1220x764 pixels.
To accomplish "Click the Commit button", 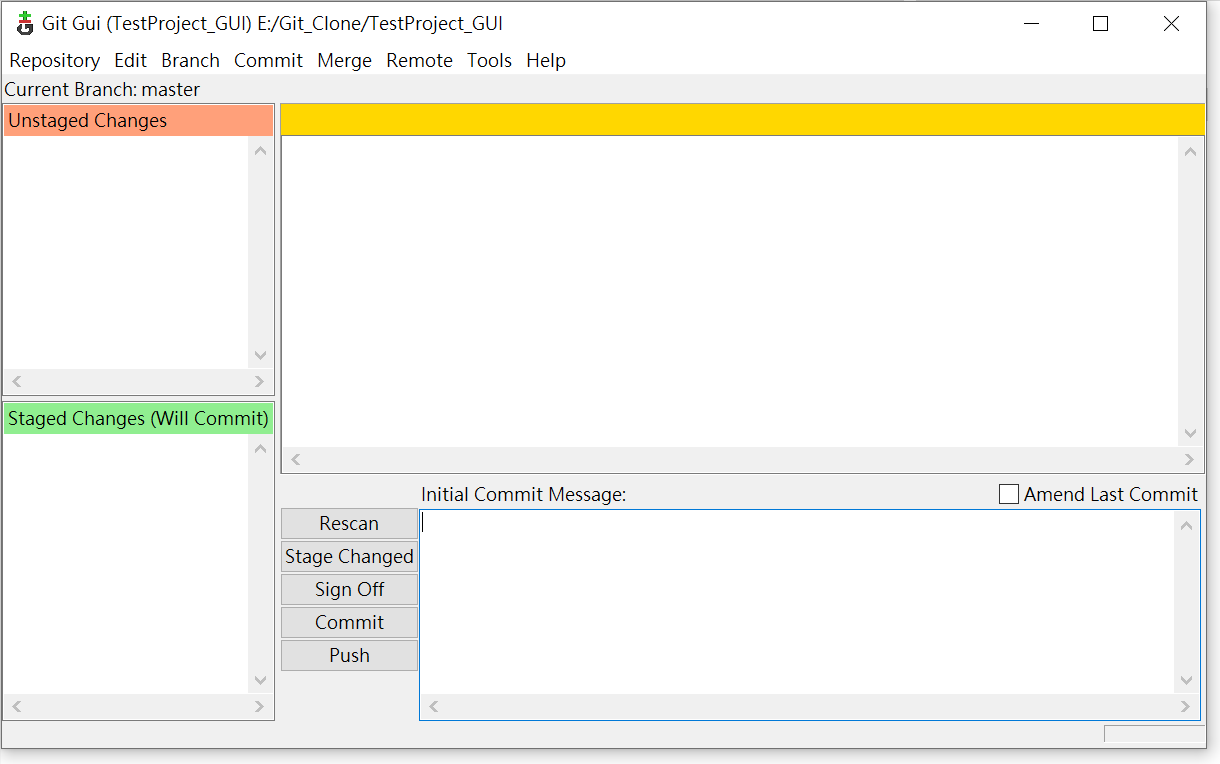I will pyautogui.click(x=349, y=622).
